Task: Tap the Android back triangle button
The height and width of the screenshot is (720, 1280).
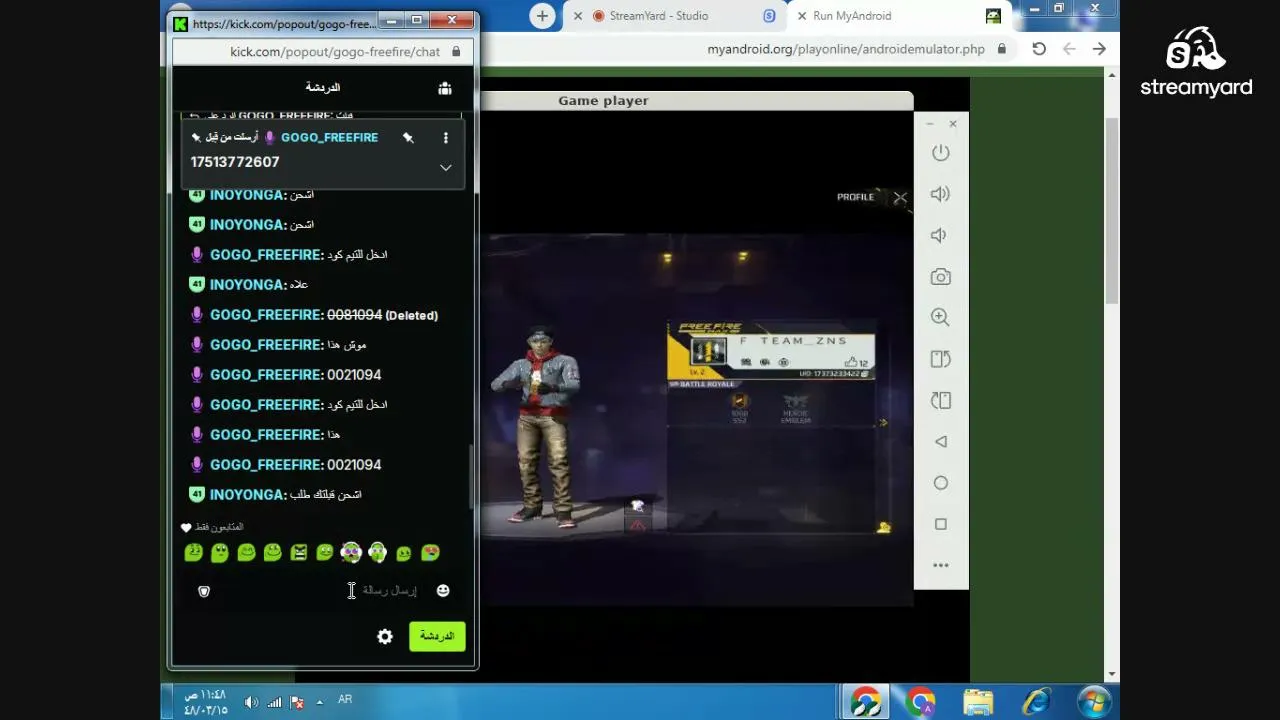Action: [x=940, y=442]
